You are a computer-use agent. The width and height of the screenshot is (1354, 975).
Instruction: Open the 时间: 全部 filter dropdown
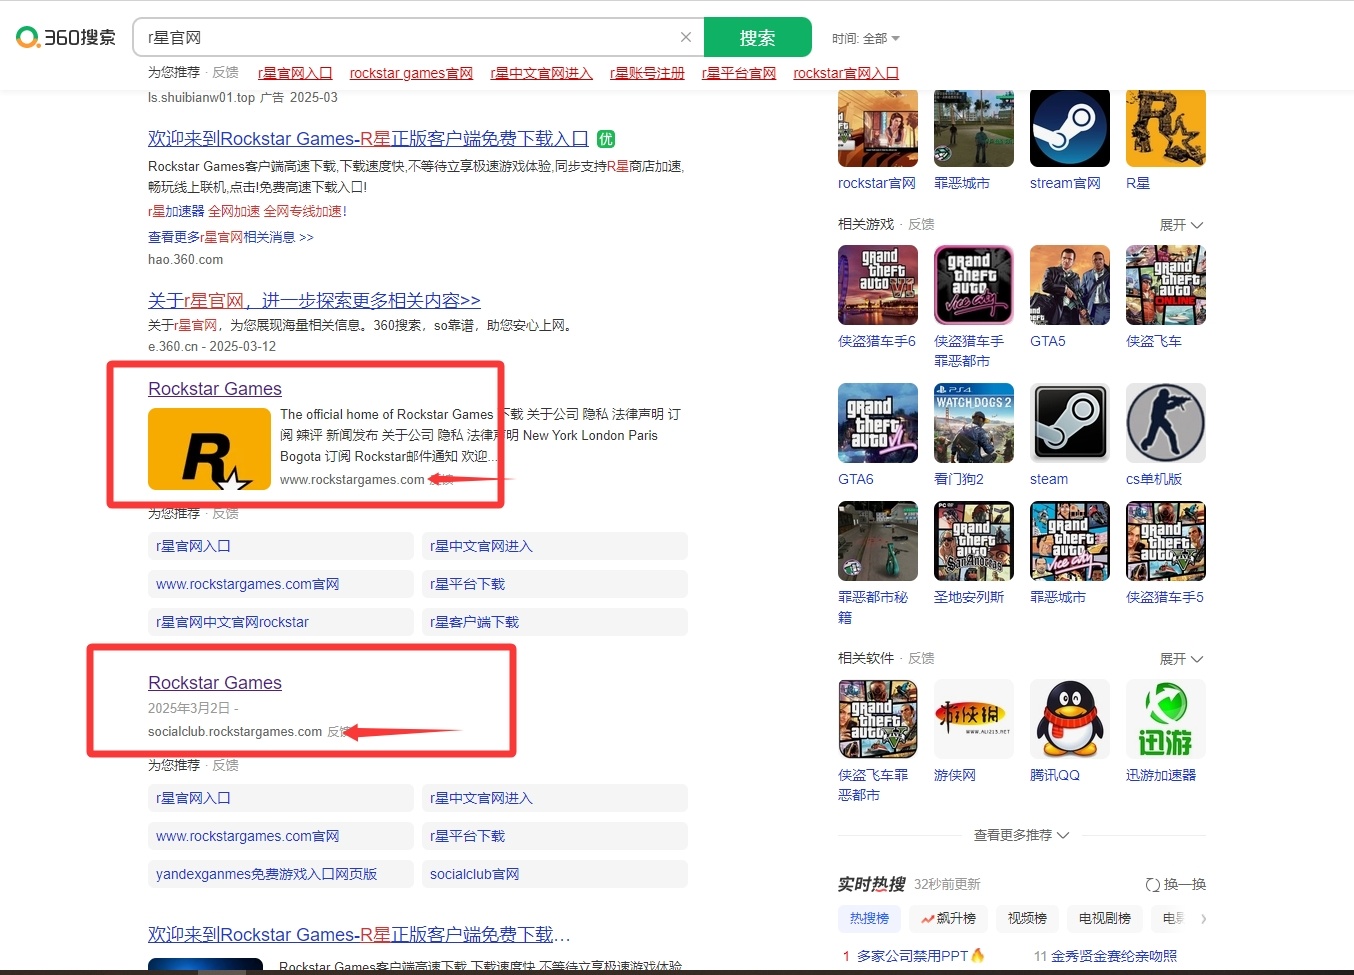[866, 38]
